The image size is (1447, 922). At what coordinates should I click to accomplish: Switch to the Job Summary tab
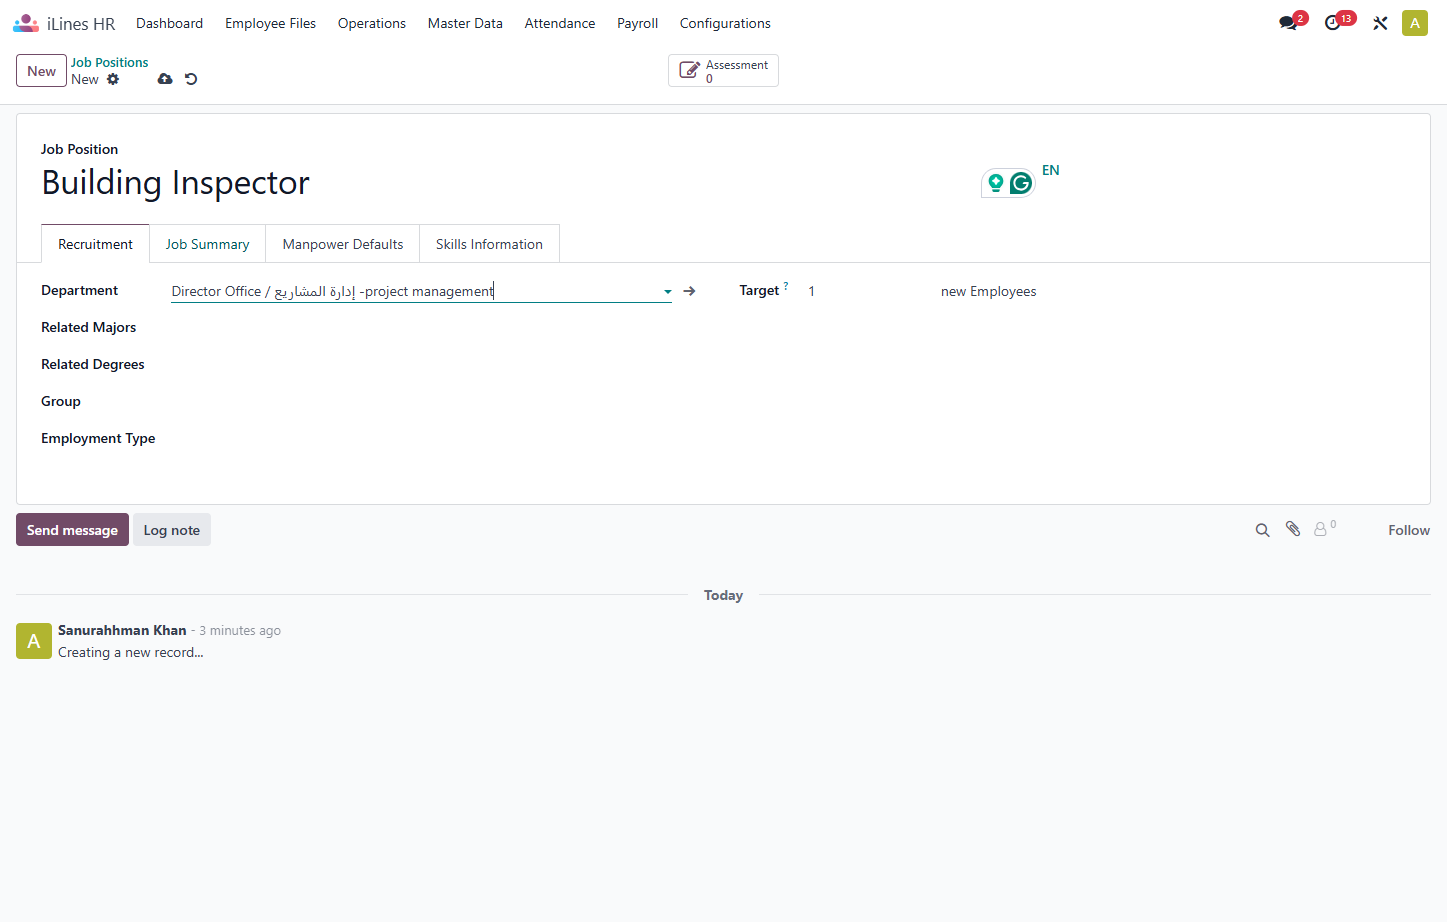207,244
